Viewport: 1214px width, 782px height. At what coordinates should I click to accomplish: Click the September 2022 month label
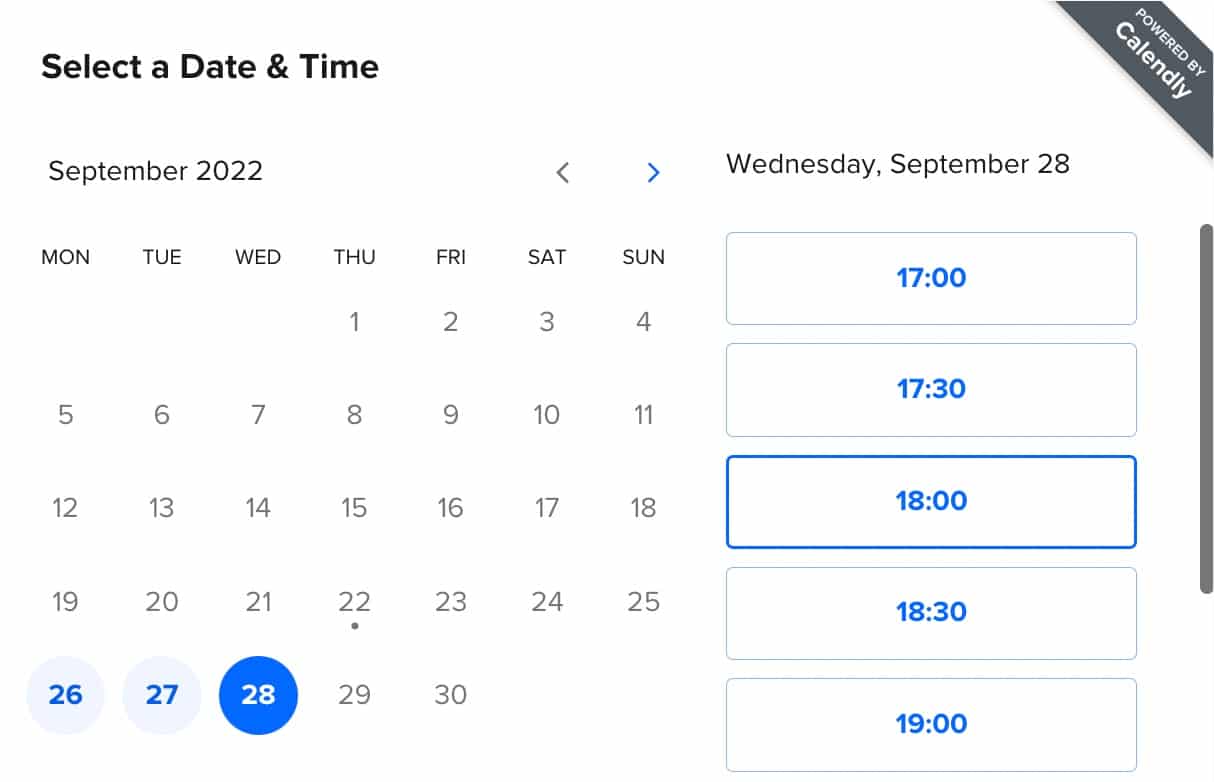coord(155,171)
